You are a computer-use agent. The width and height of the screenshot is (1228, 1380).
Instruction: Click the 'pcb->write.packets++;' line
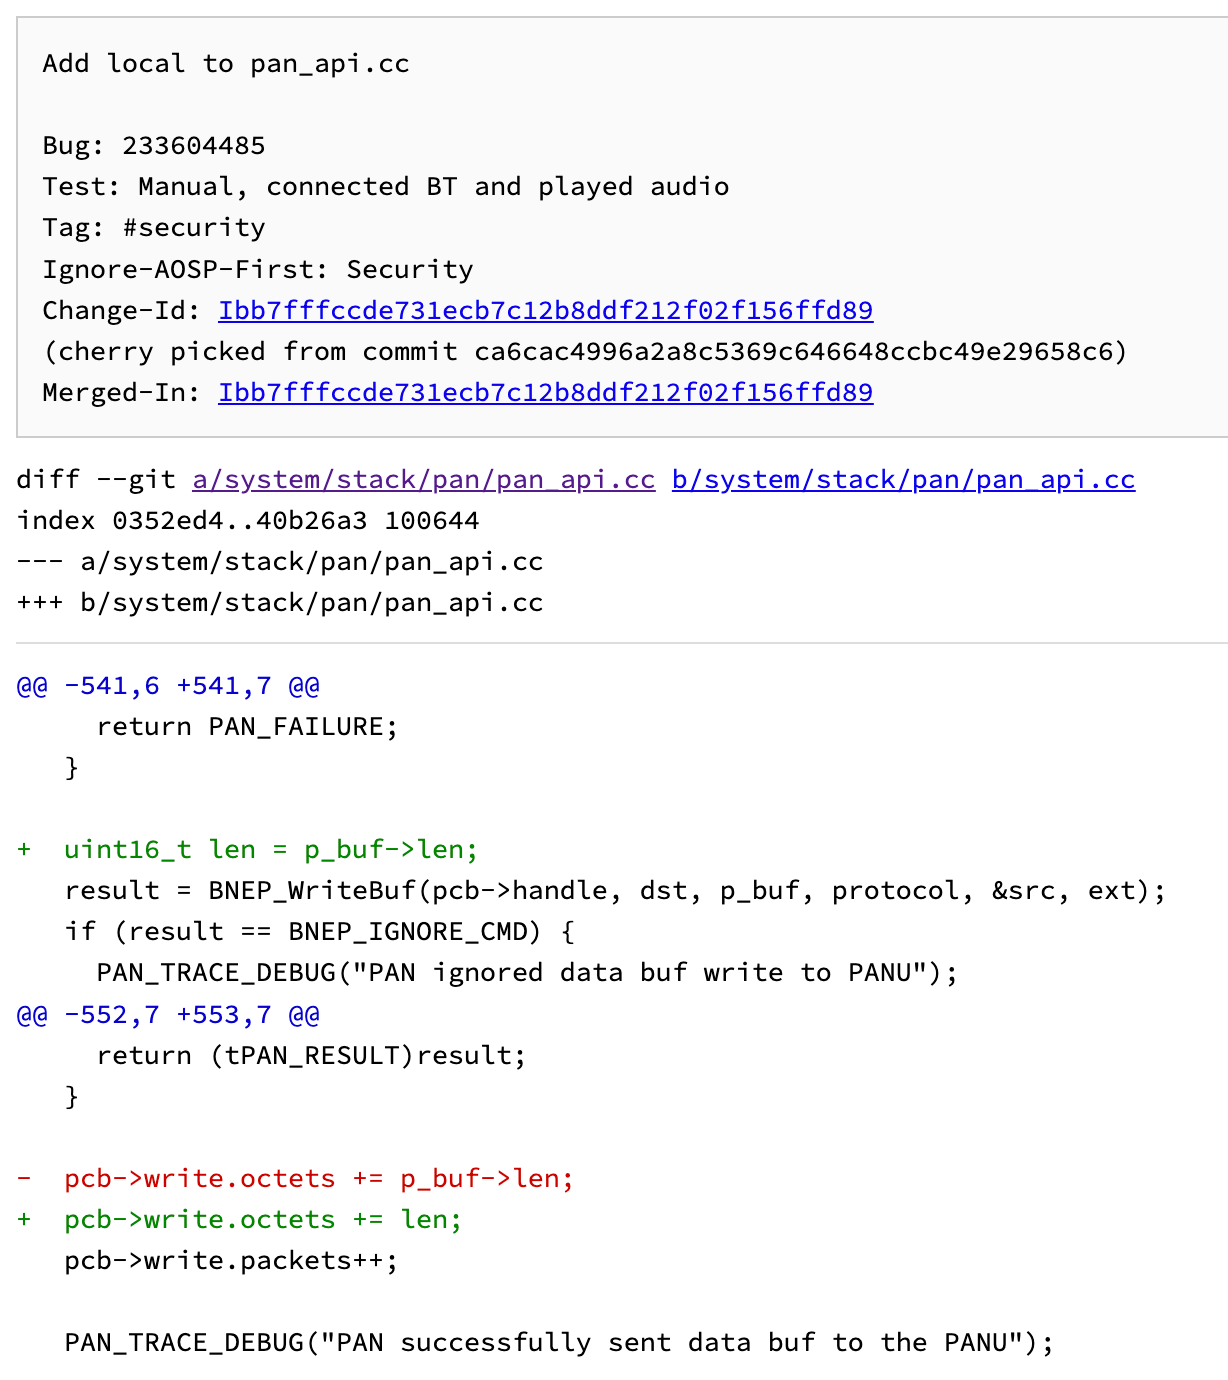click(x=231, y=1261)
